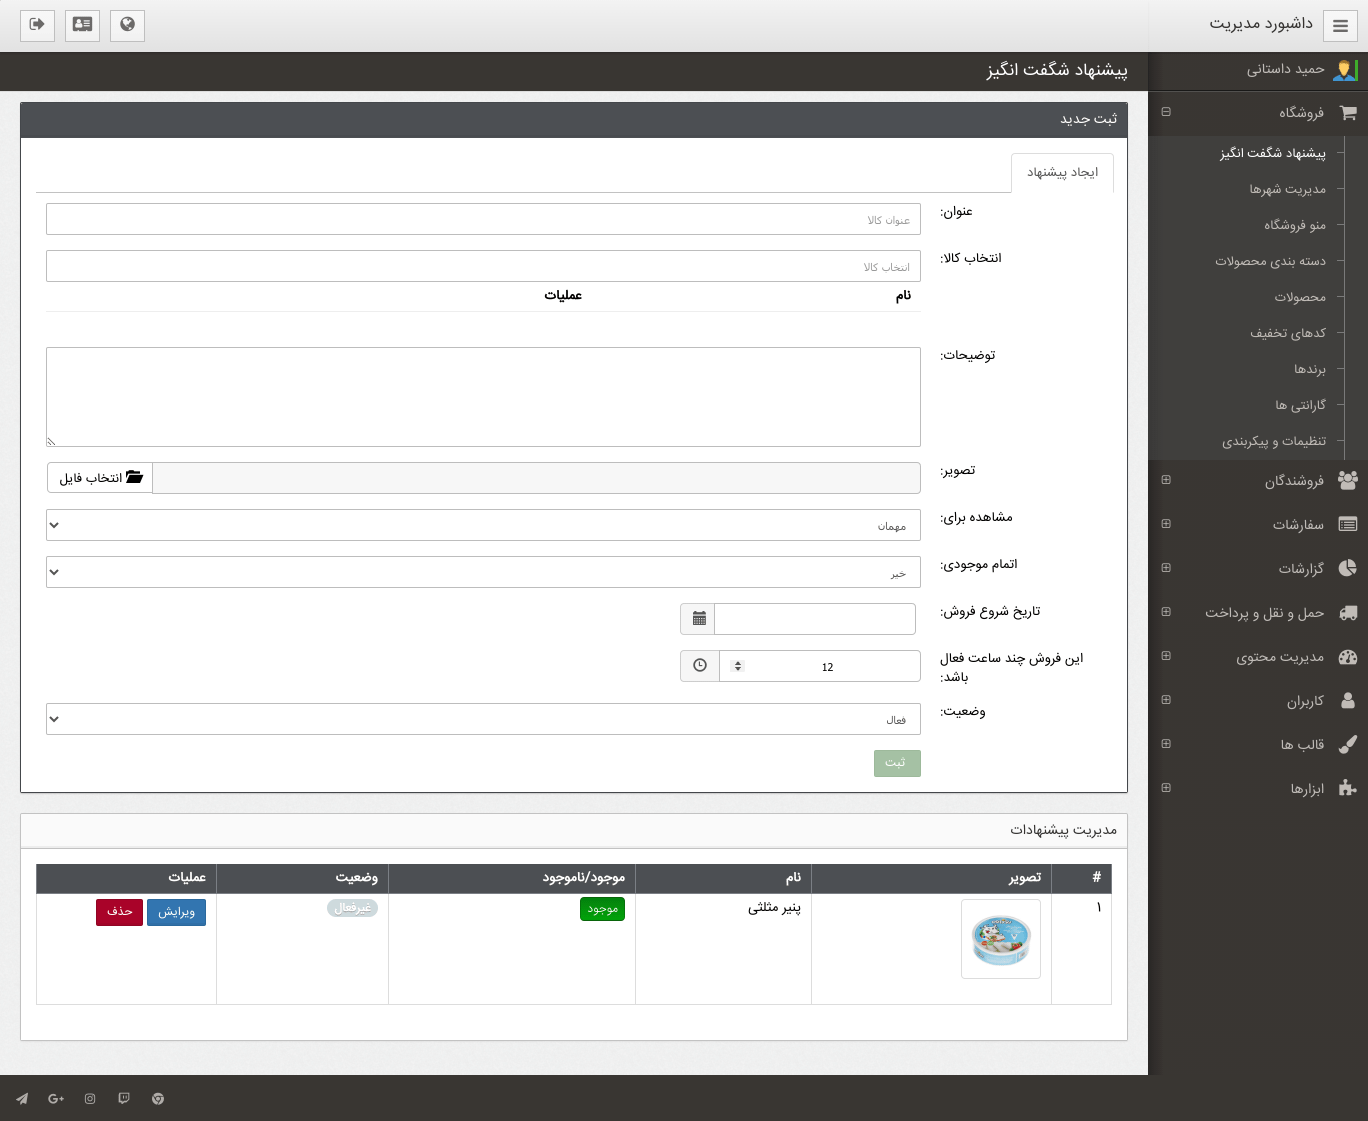Viewport: 1368px width, 1121px height.
Task: Expand the گزارشات sidebar section
Action: pos(1166,568)
